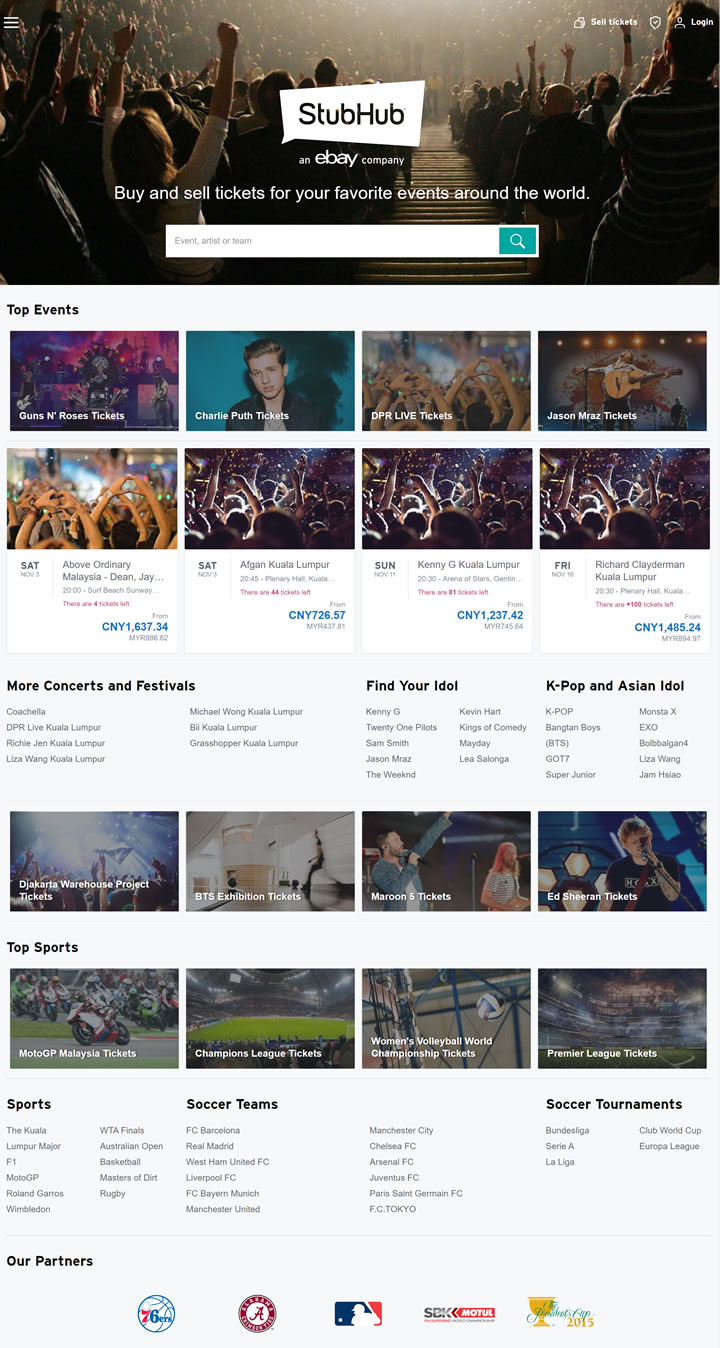This screenshot has width=720, height=1348.
Task: Open the Guns N' Roses Tickets tile
Action: pyautogui.click(x=95, y=381)
